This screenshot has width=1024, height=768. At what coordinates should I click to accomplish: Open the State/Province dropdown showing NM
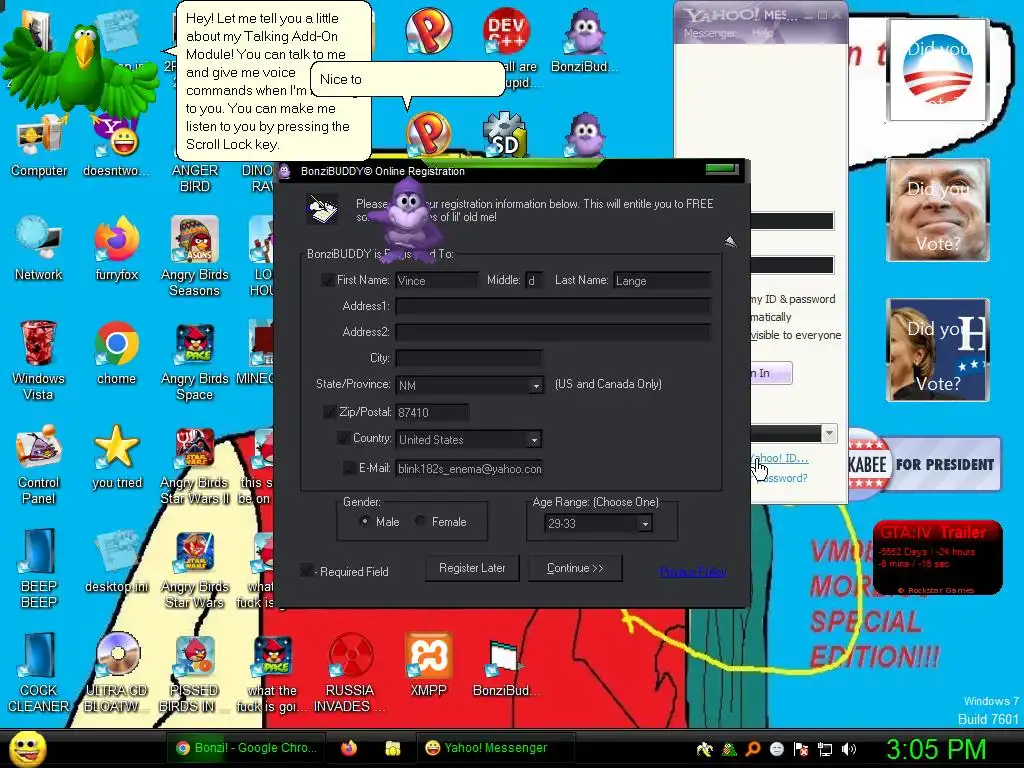point(536,385)
